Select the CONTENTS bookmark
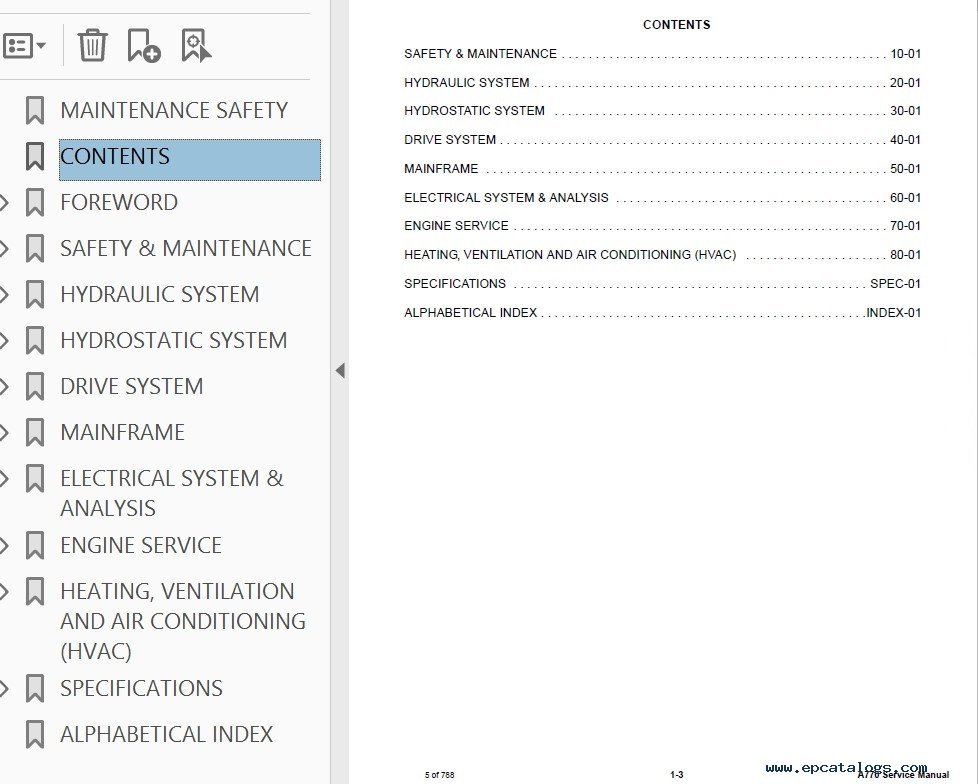Image resolution: width=978 pixels, height=784 pixels. coord(115,157)
